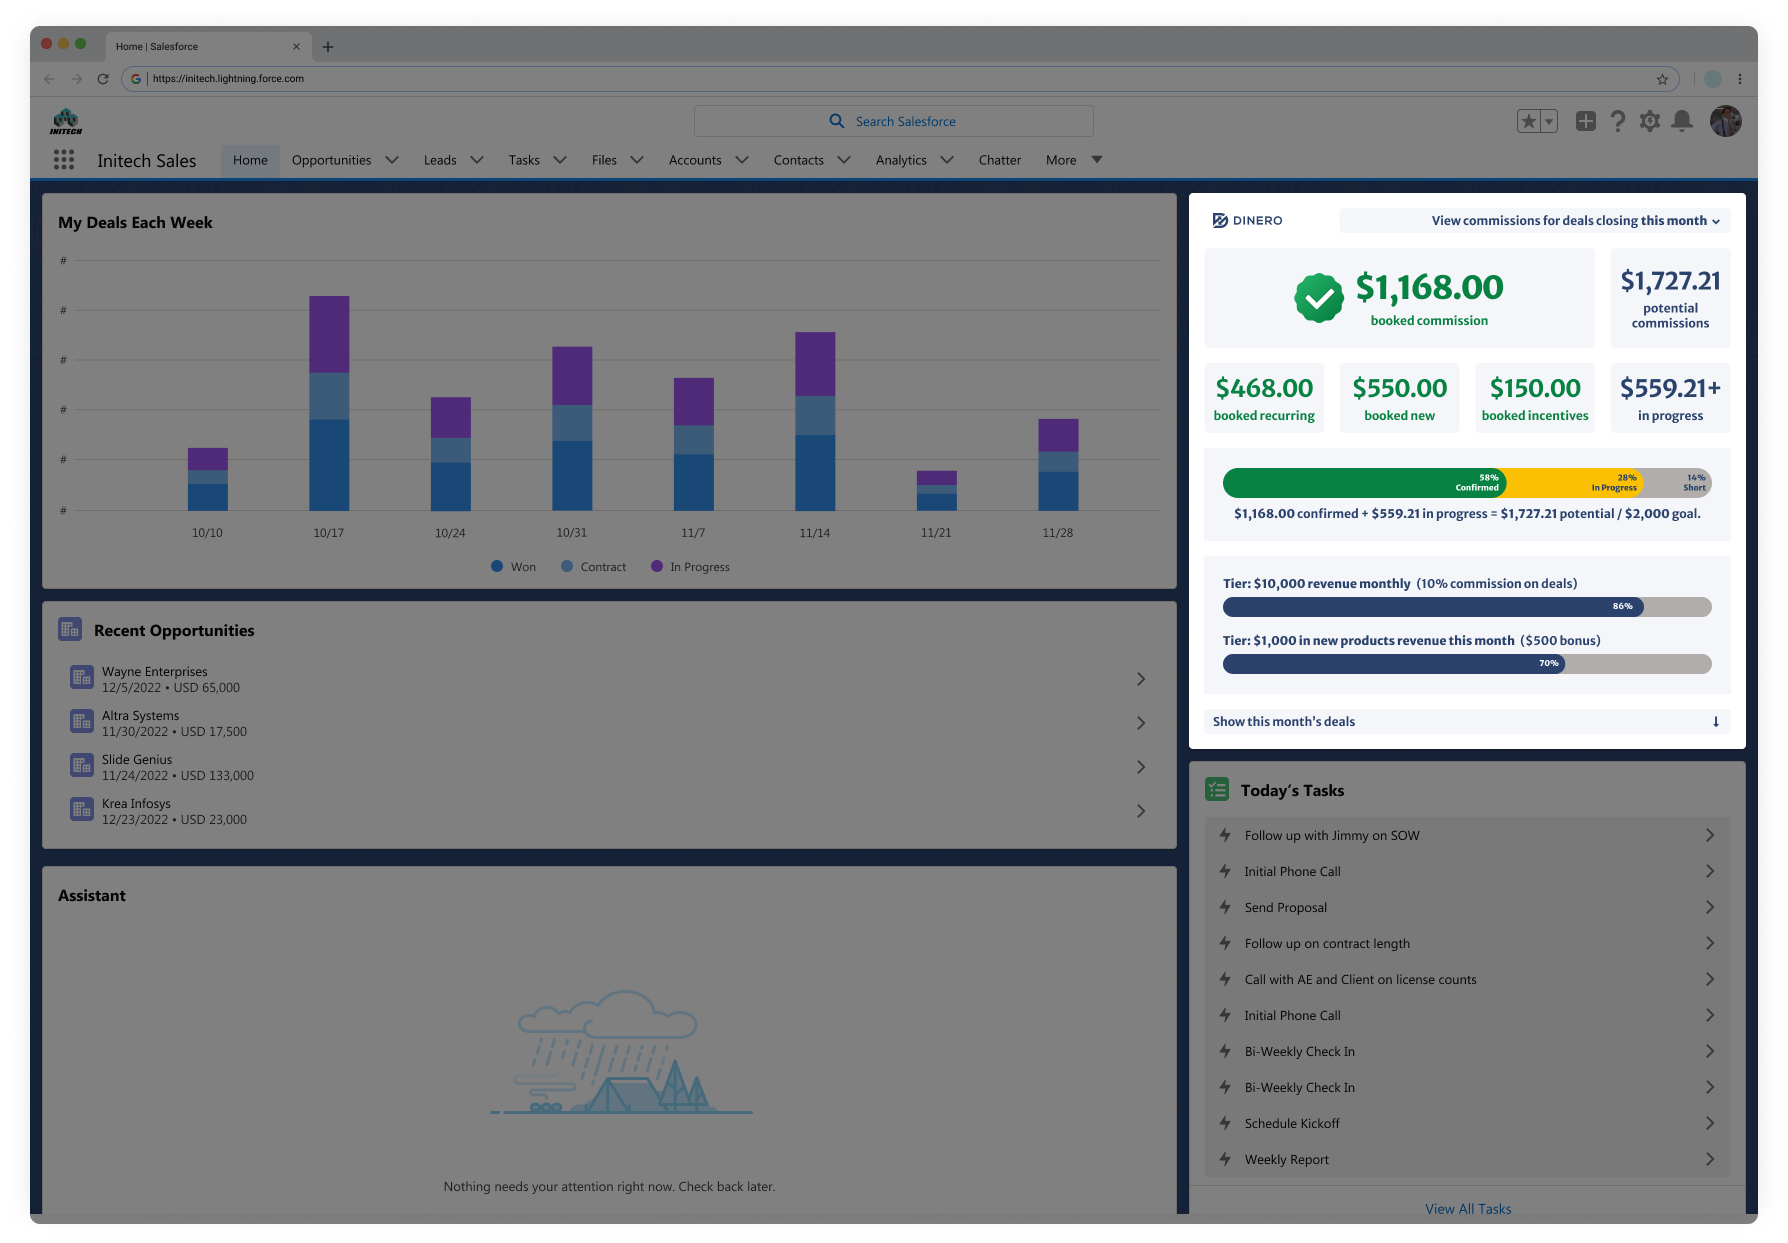
Task: Open the Leads nav tab
Action: coord(440,160)
